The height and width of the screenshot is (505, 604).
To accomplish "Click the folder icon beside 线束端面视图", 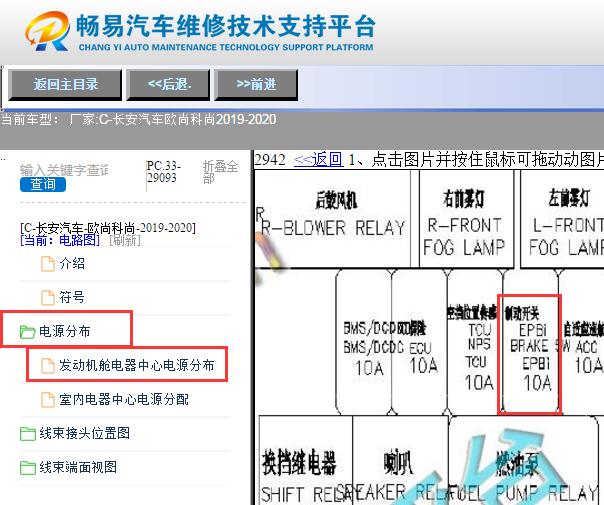I will click(x=27, y=468).
